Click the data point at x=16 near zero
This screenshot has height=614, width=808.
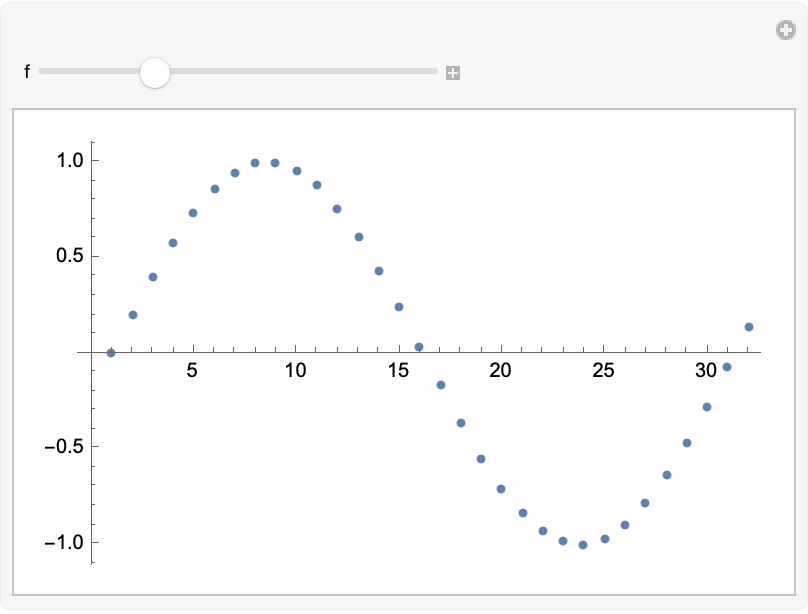point(419,347)
